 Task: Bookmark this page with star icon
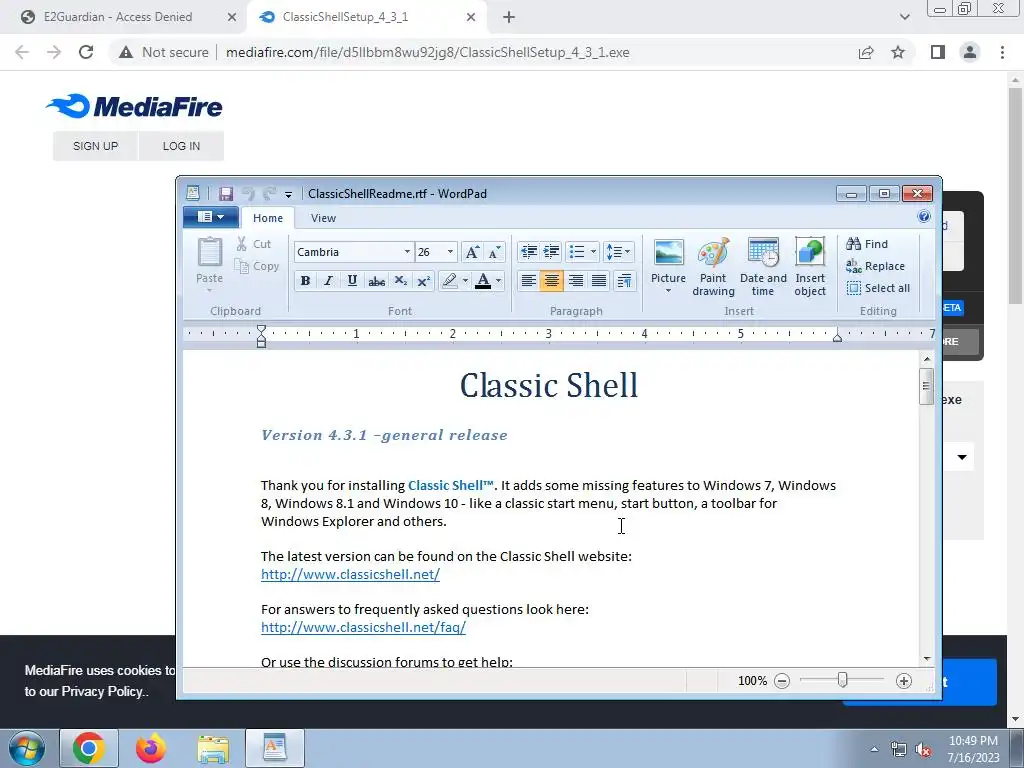point(898,52)
